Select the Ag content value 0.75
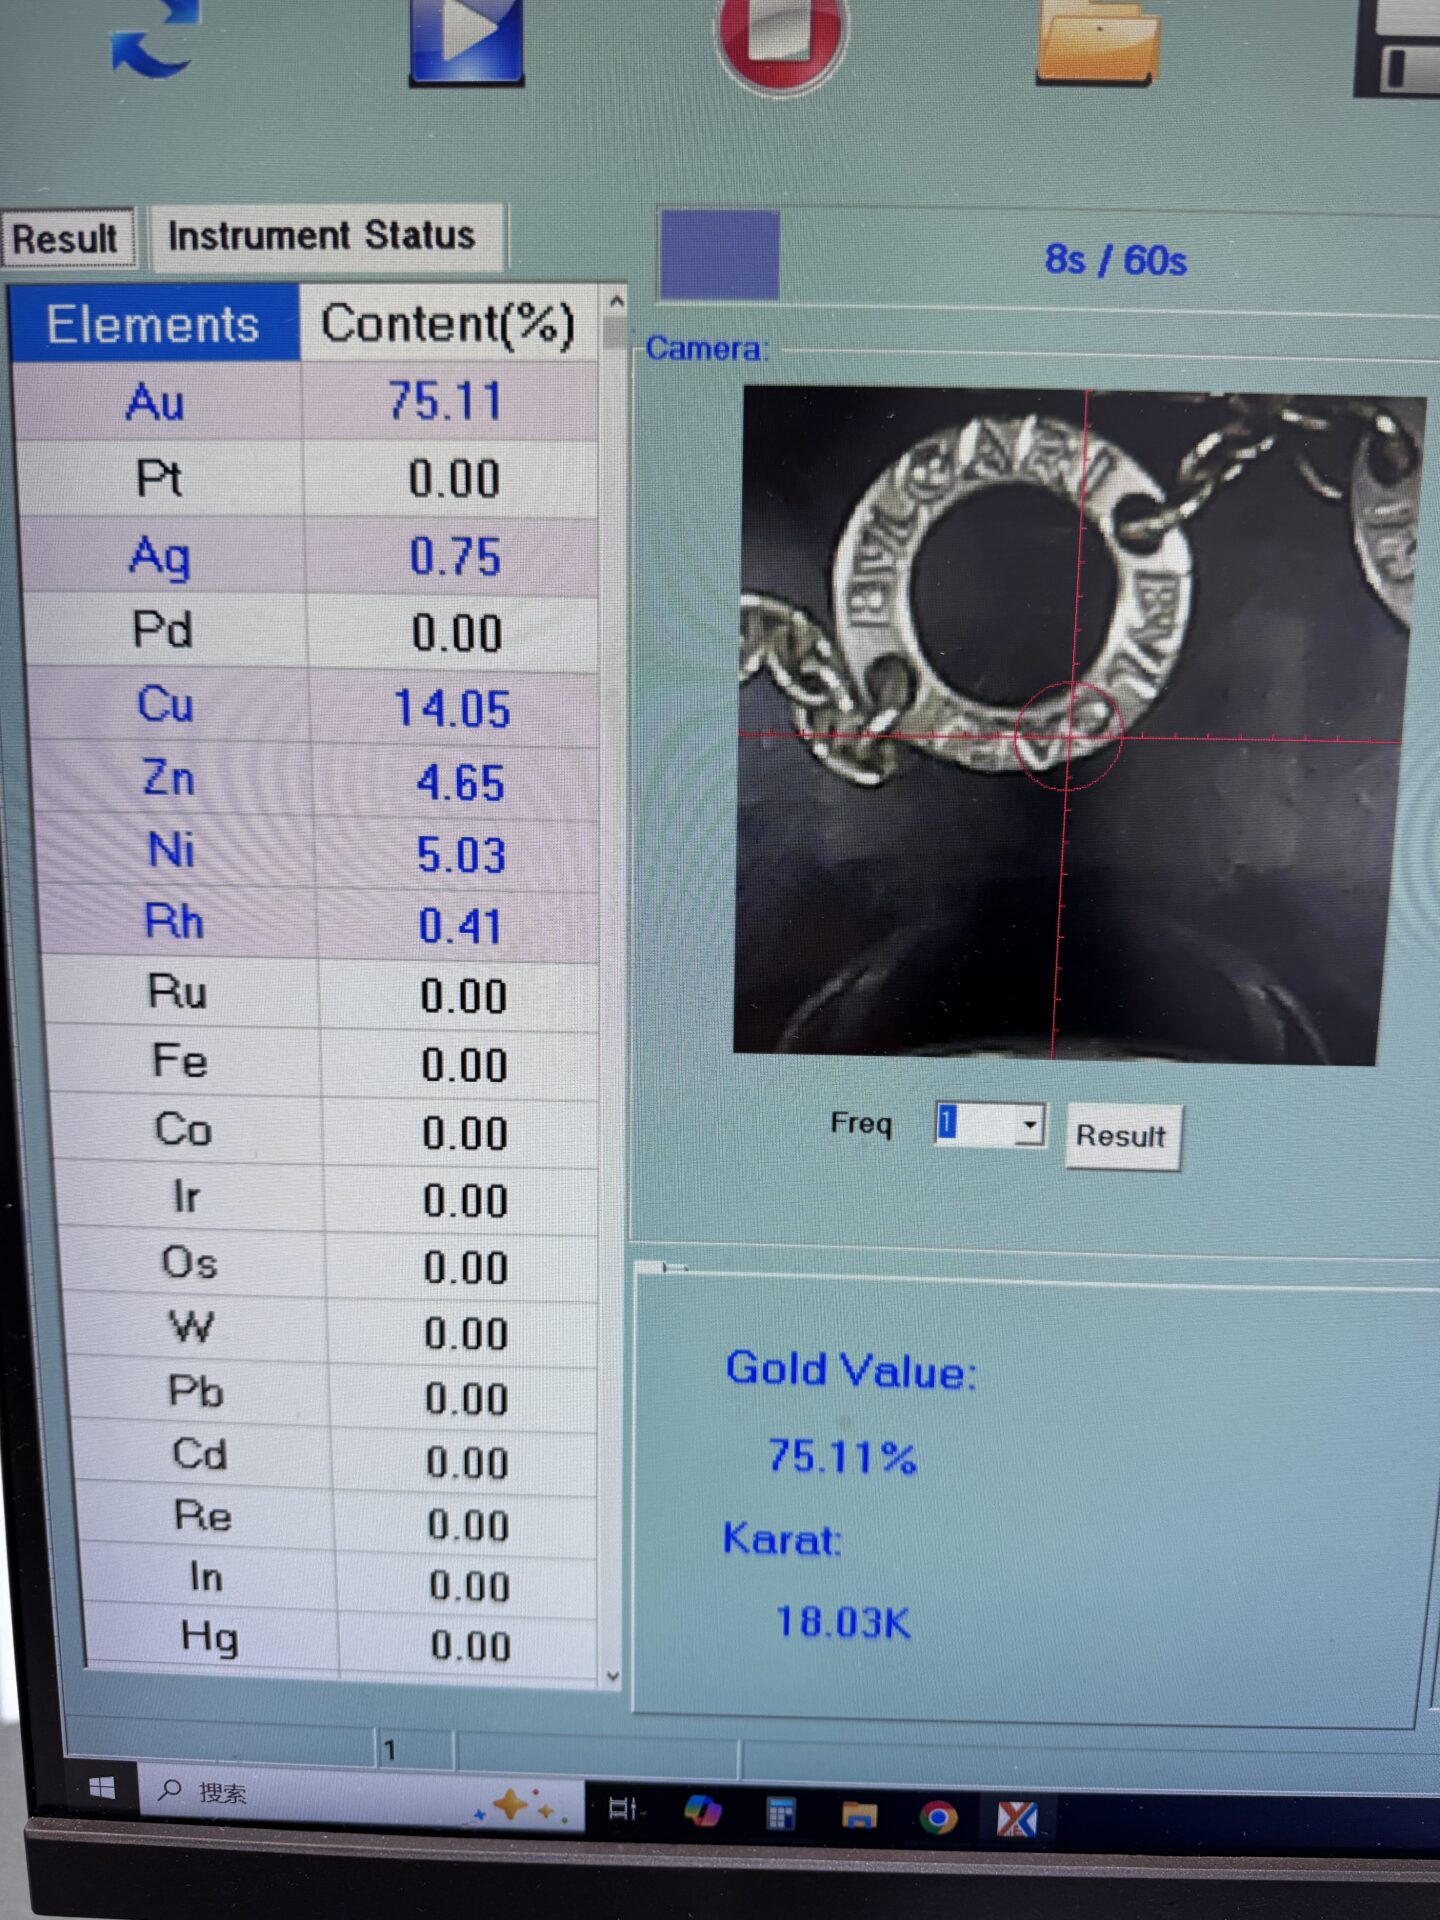Image resolution: width=1440 pixels, height=1920 pixels. click(x=455, y=557)
